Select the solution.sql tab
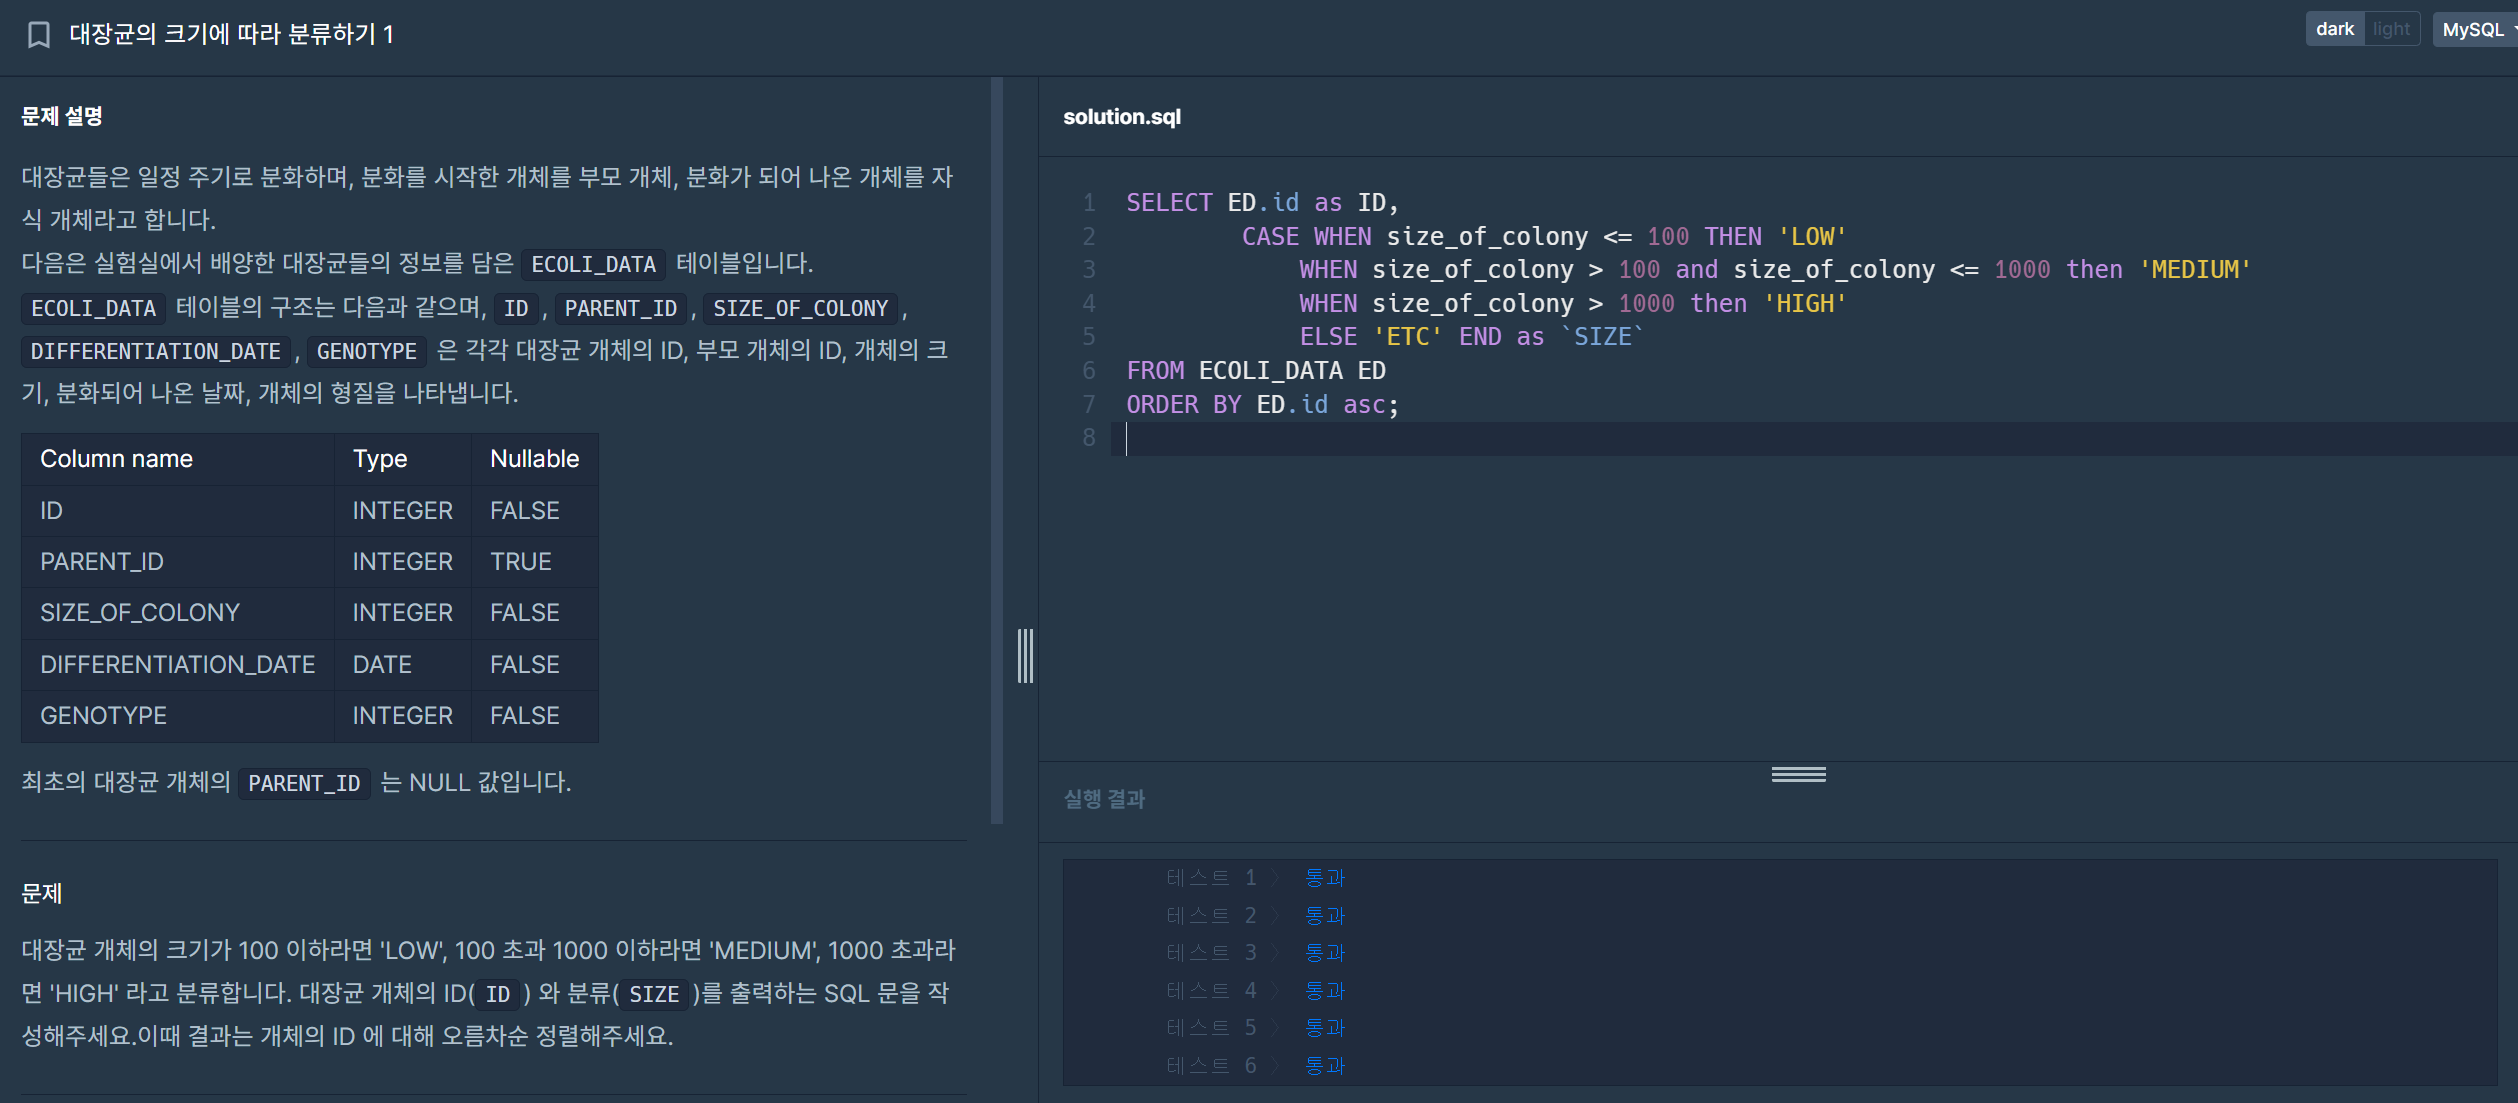 [1121, 117]
